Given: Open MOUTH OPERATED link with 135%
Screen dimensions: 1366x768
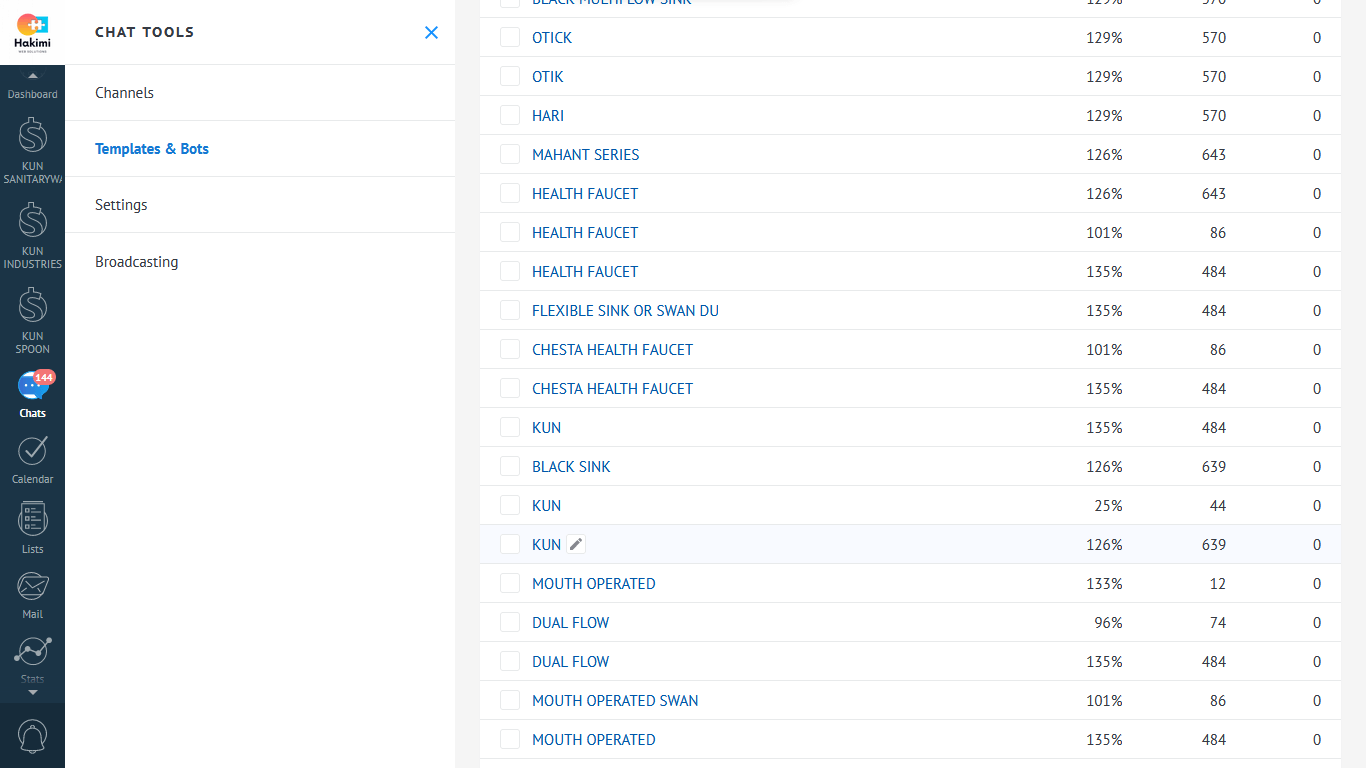Looking at the screenshot, I should pyautogui.click(x=594, y=740).
